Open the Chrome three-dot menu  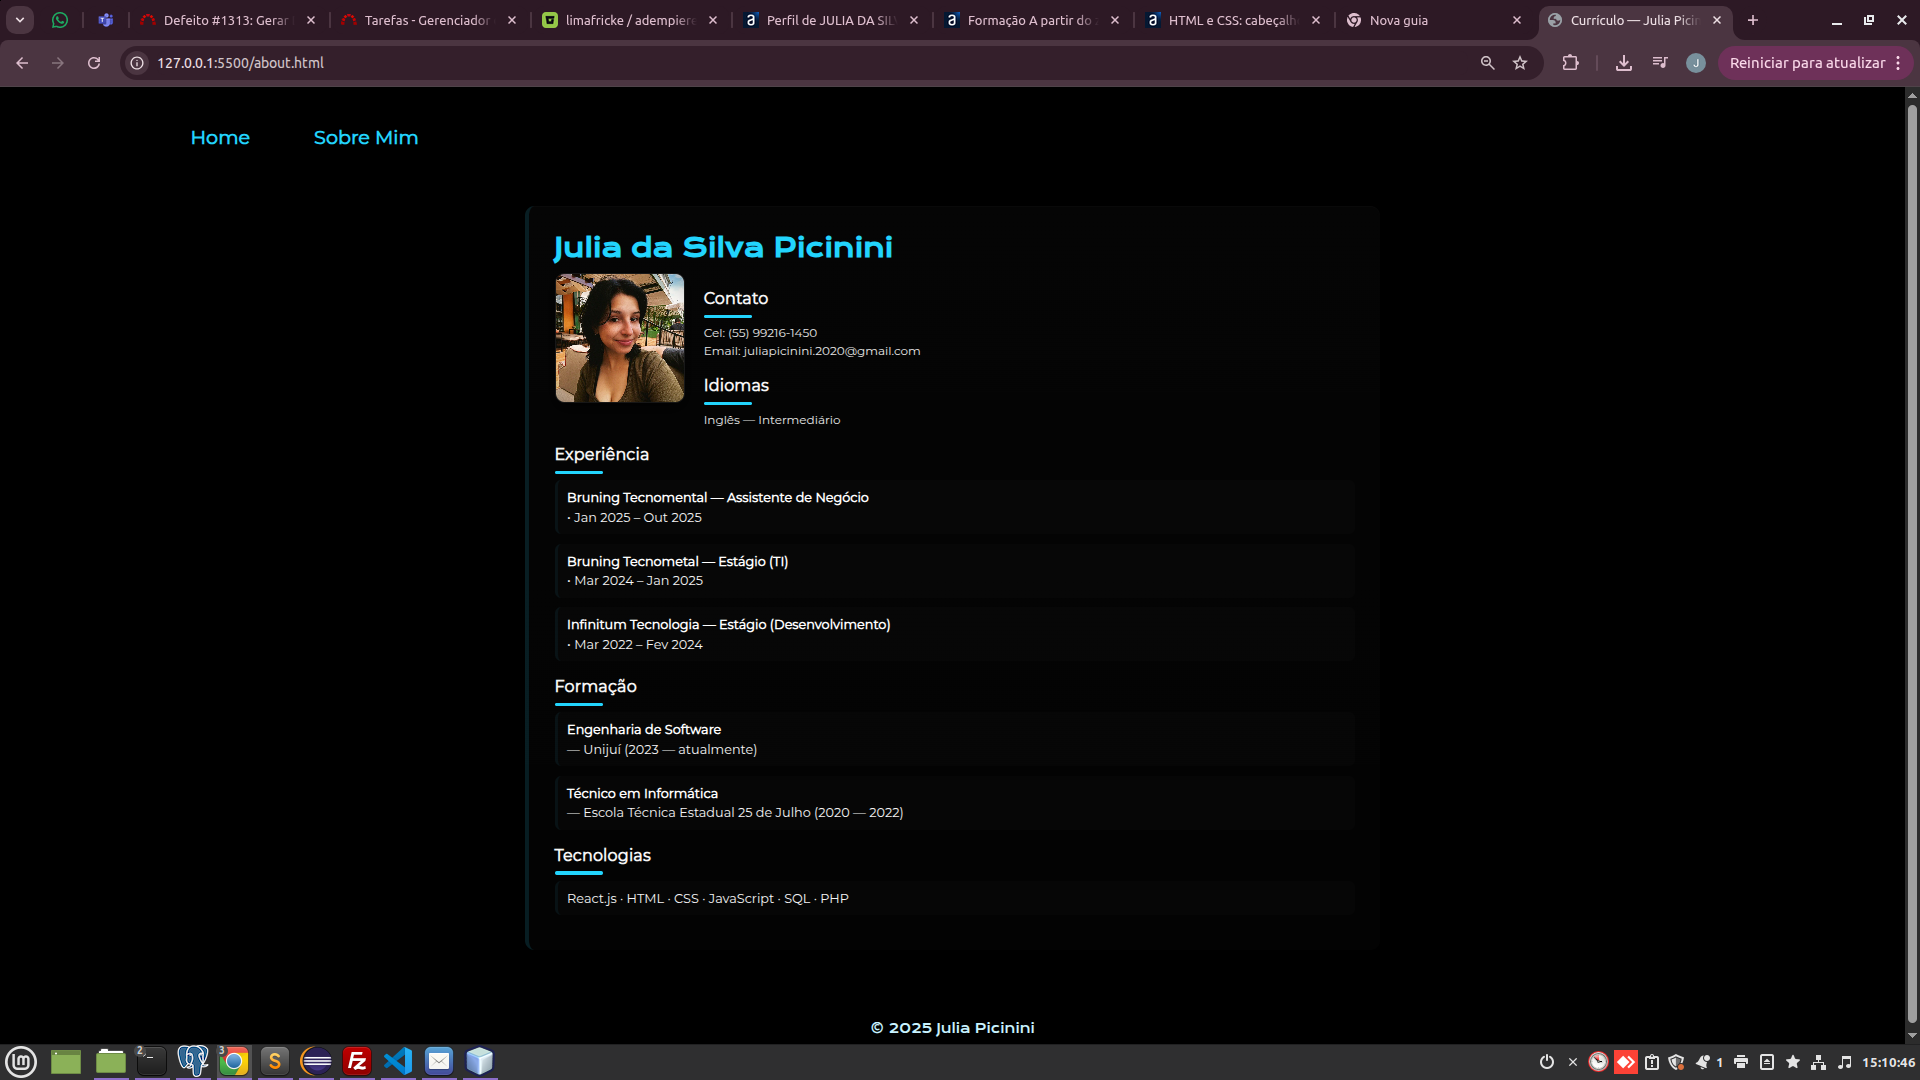[1898, 63]
